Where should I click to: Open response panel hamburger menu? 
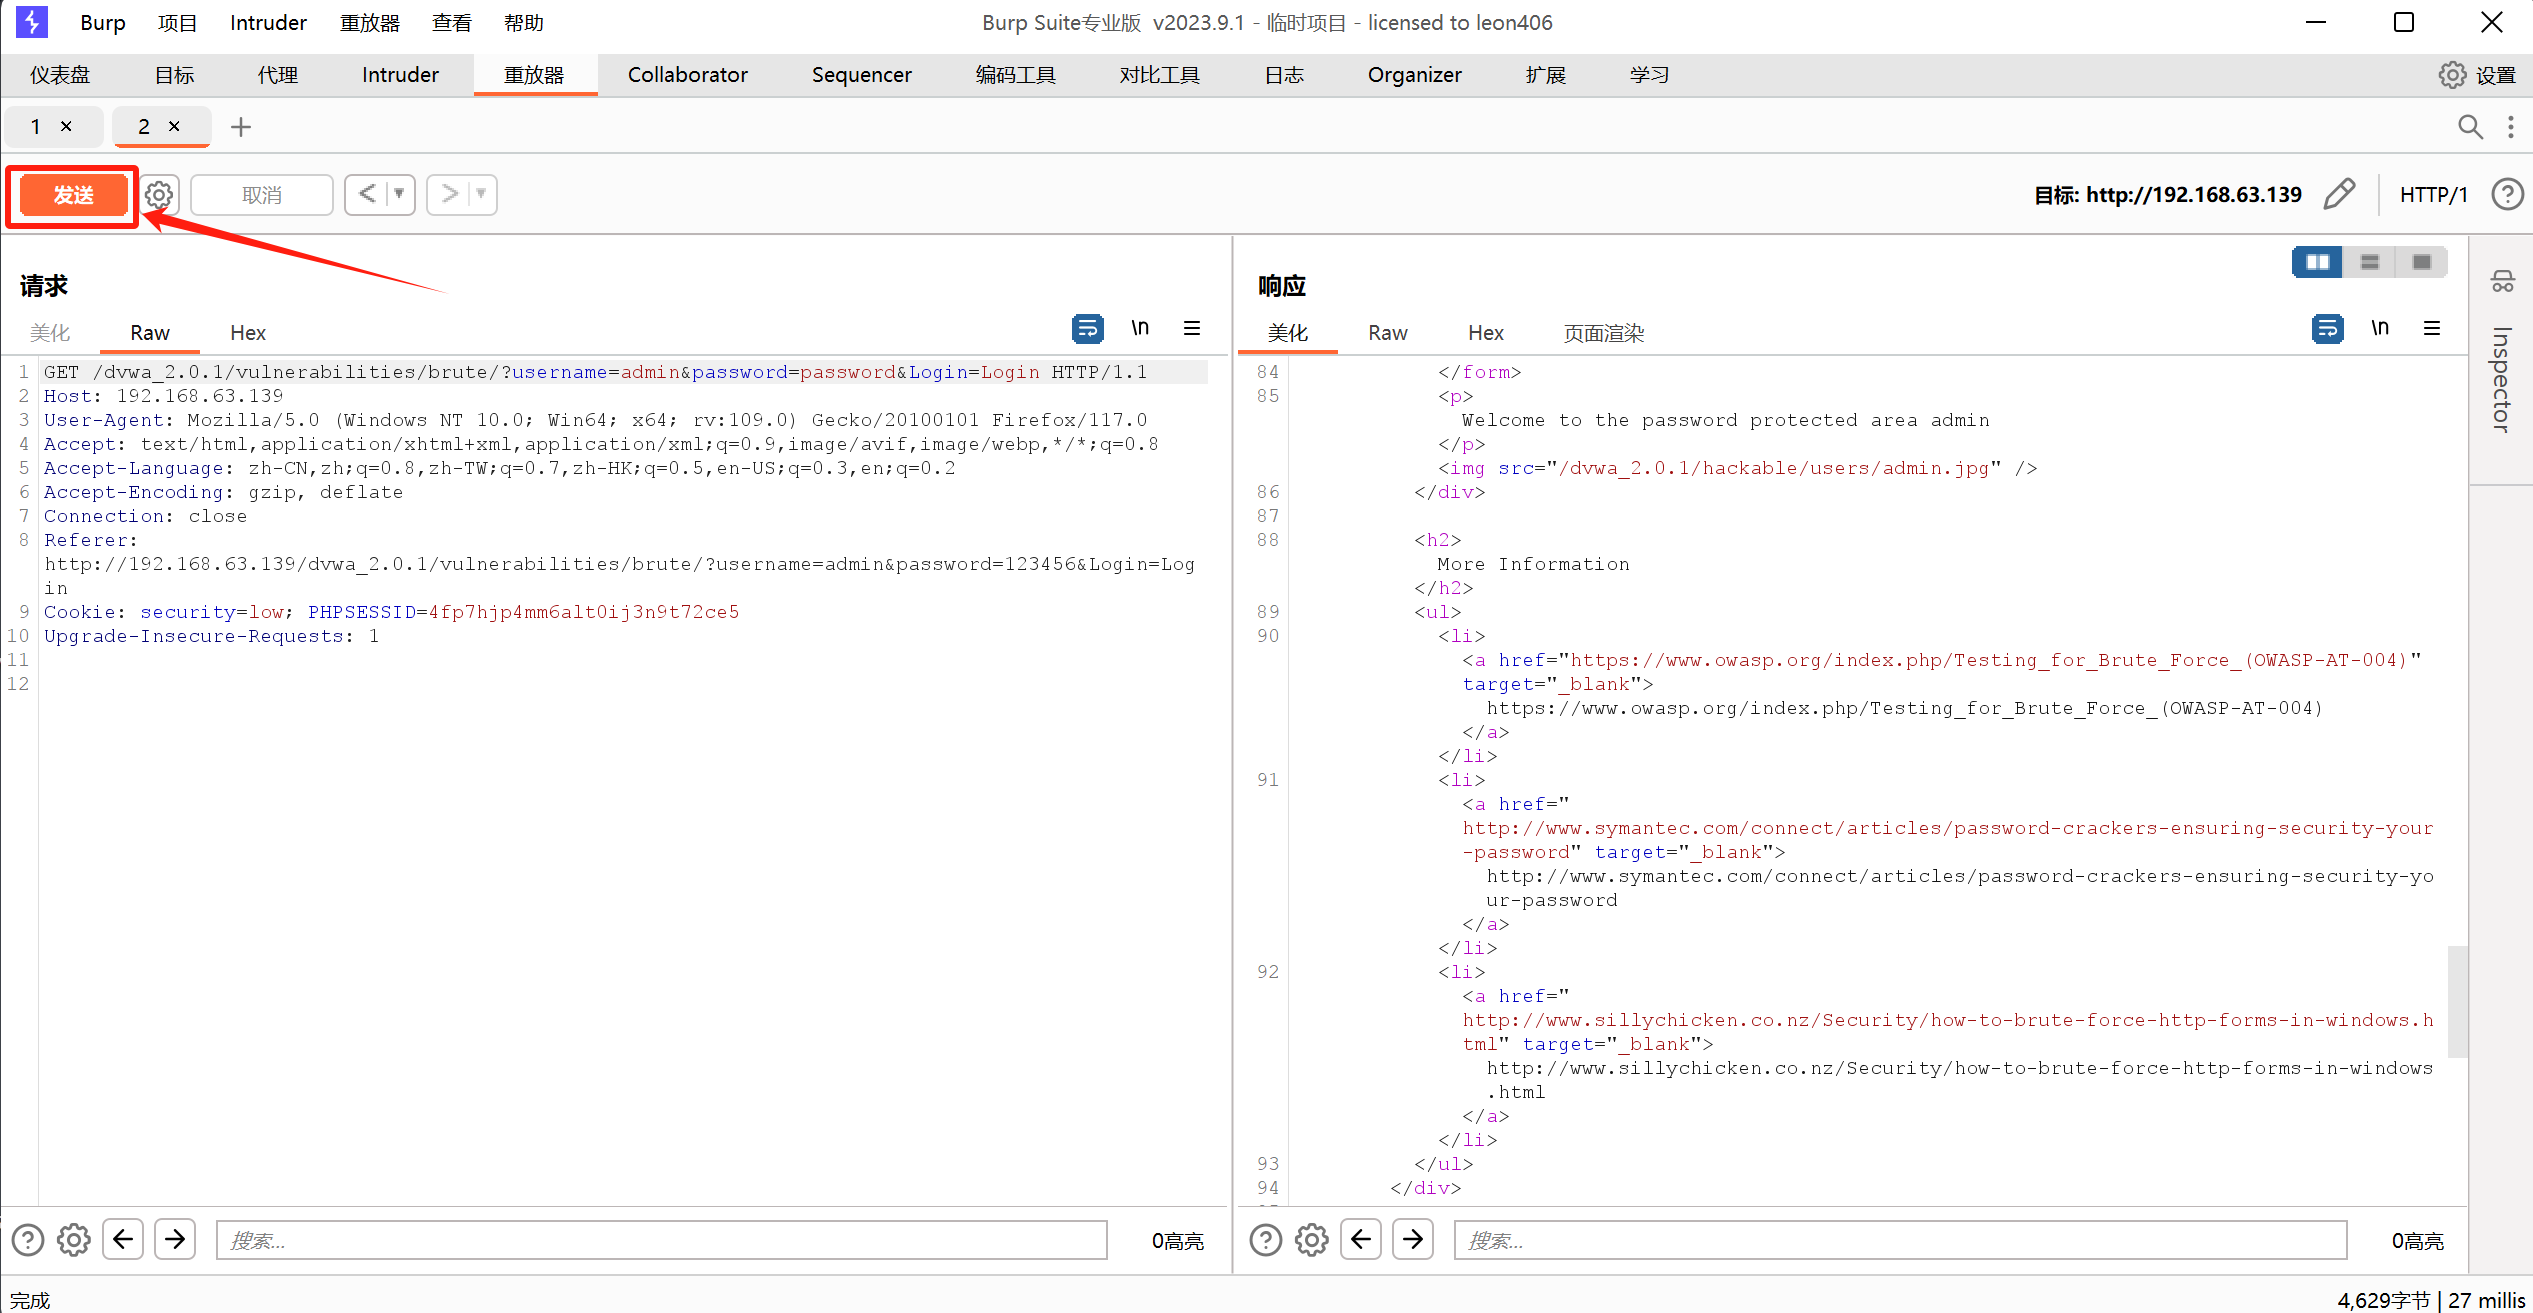2432,328
